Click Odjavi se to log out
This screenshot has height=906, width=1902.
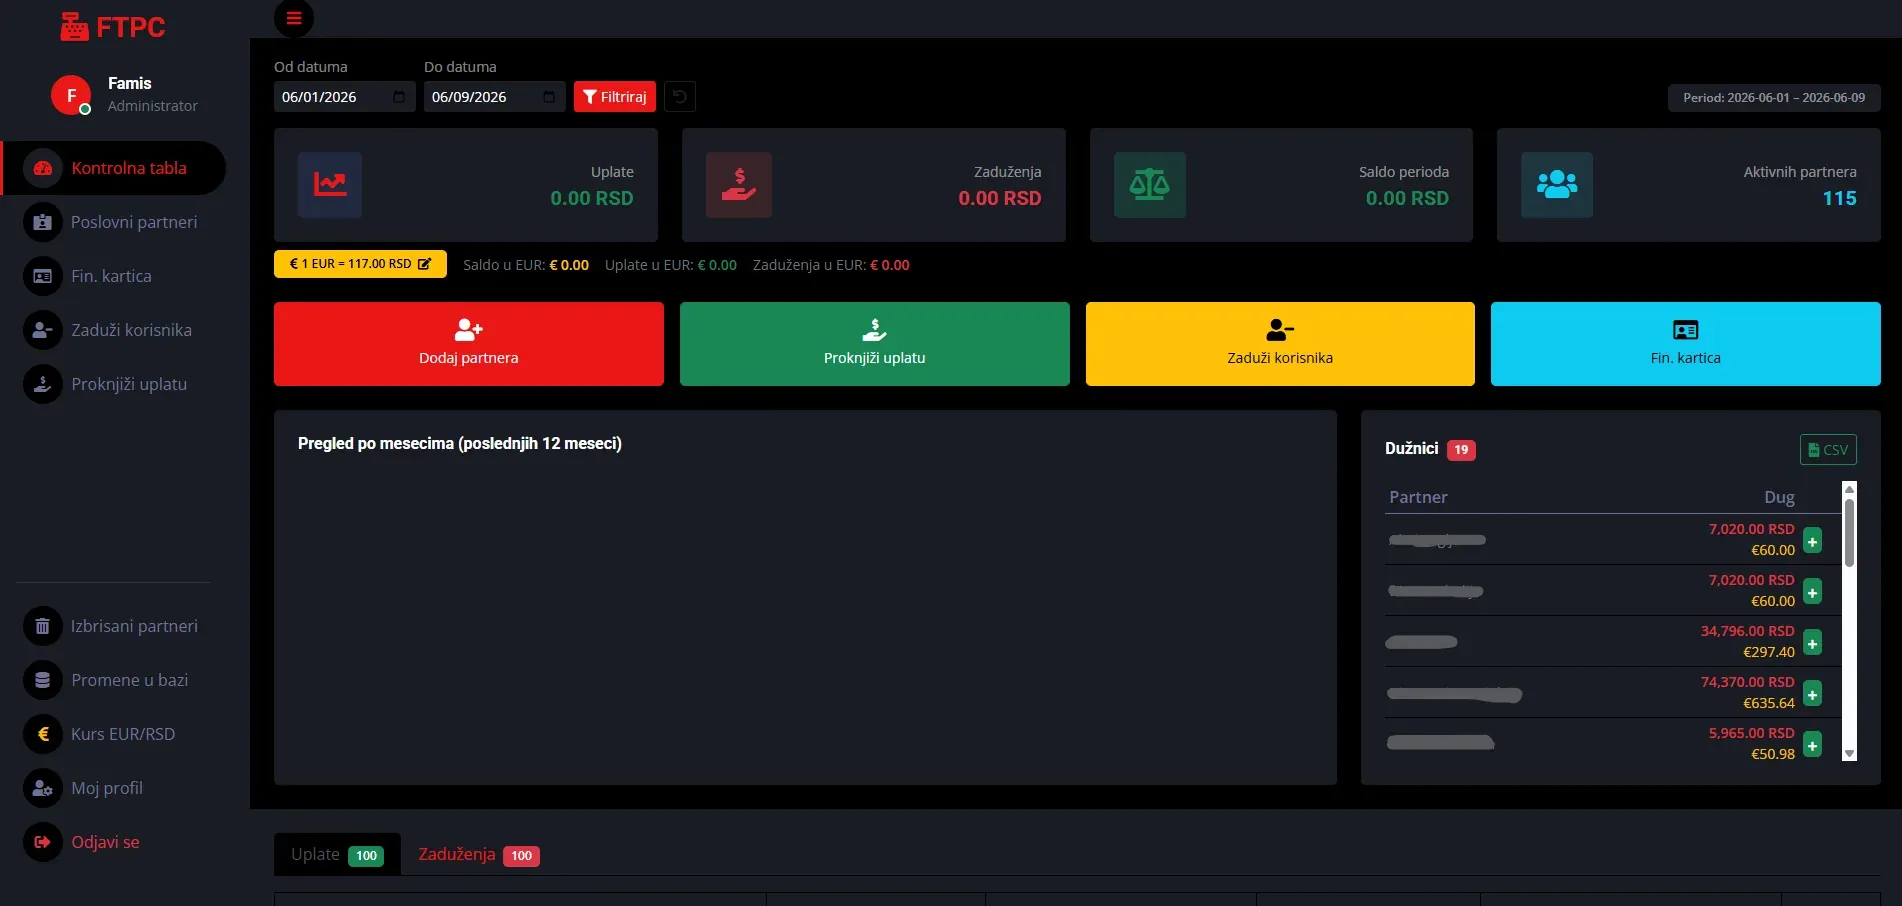pyautogui.click(x=105, y=842)
